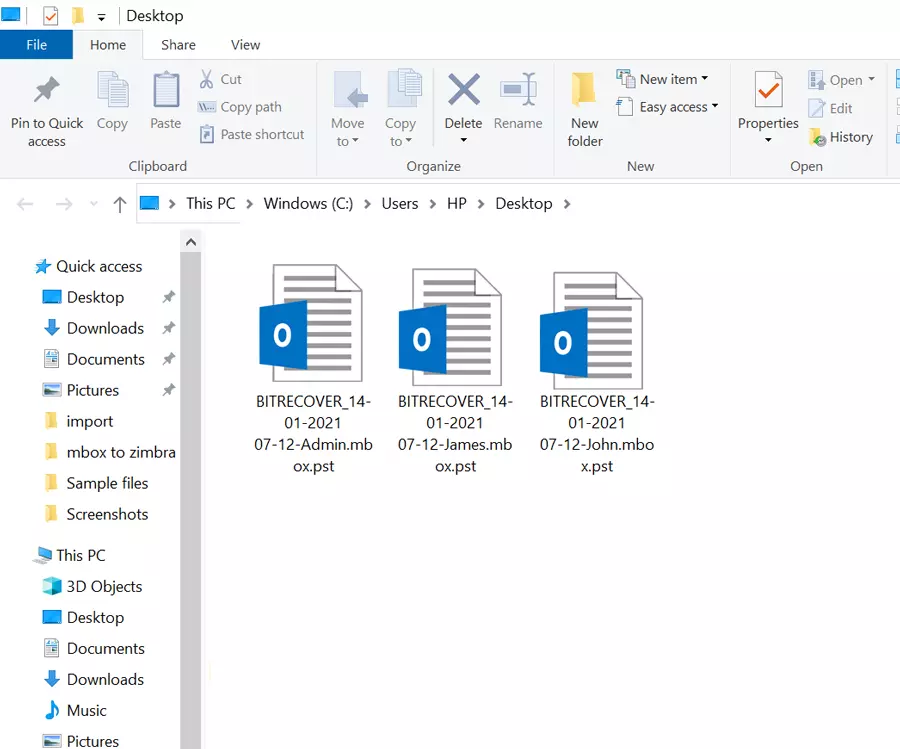The image size is (900, 749).
Task: Select This PC in navigation pane
Action: point(70,556)
